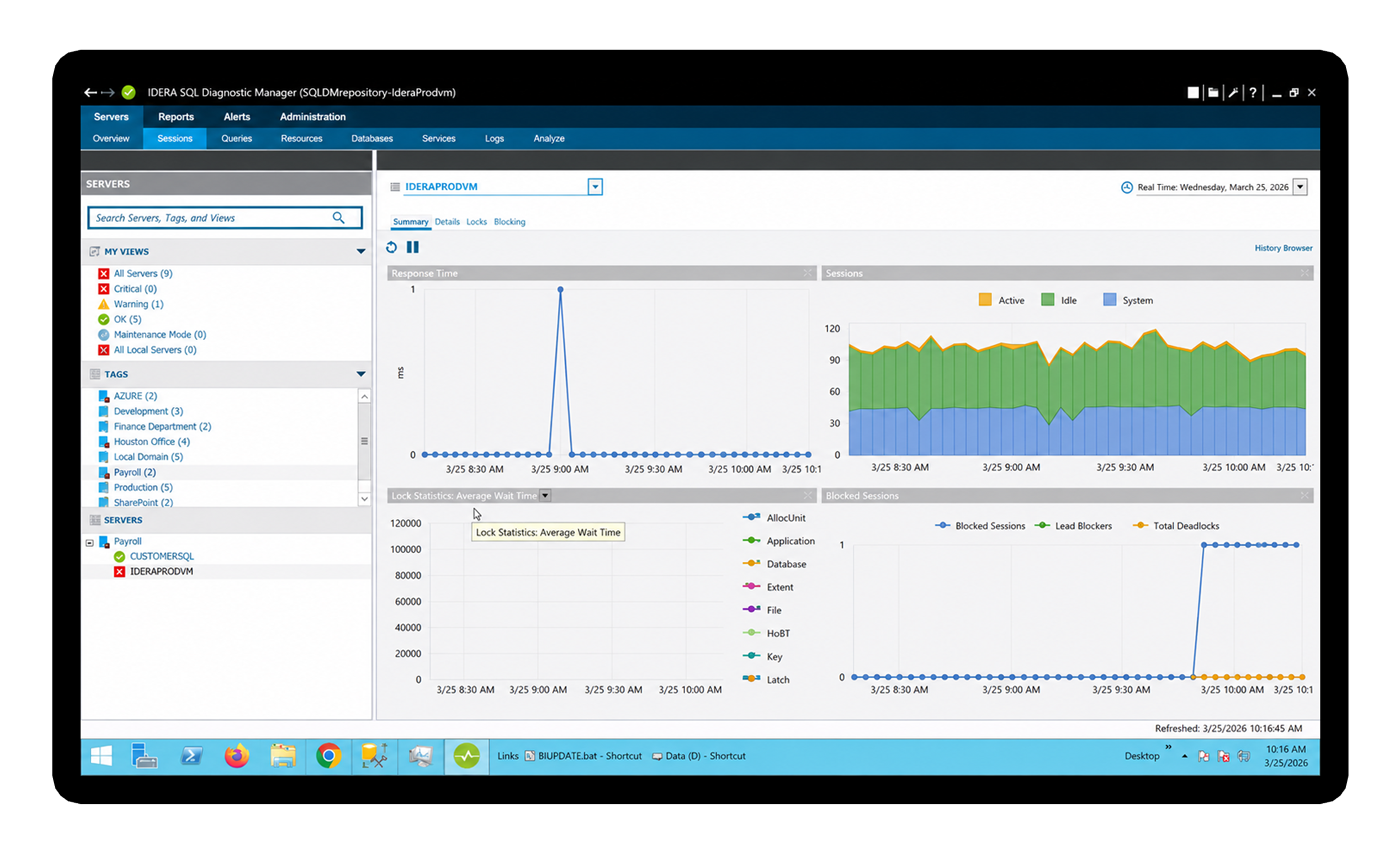Open the Lock Statistics chart type dropdown

pos(545,495)
